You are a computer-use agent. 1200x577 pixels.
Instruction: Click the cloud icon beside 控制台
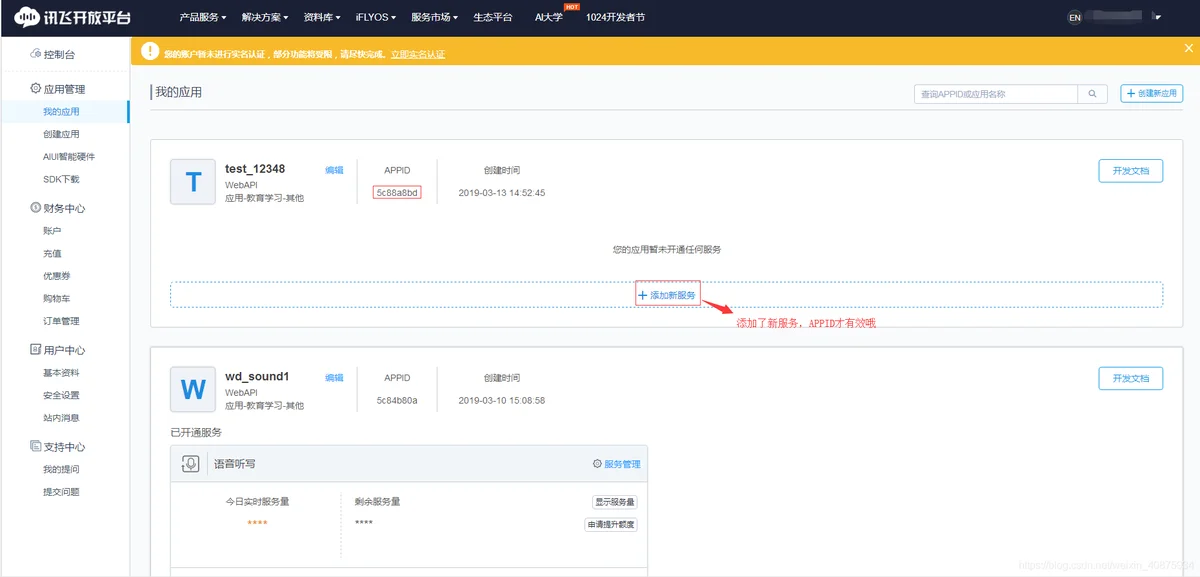pos(36,54)
